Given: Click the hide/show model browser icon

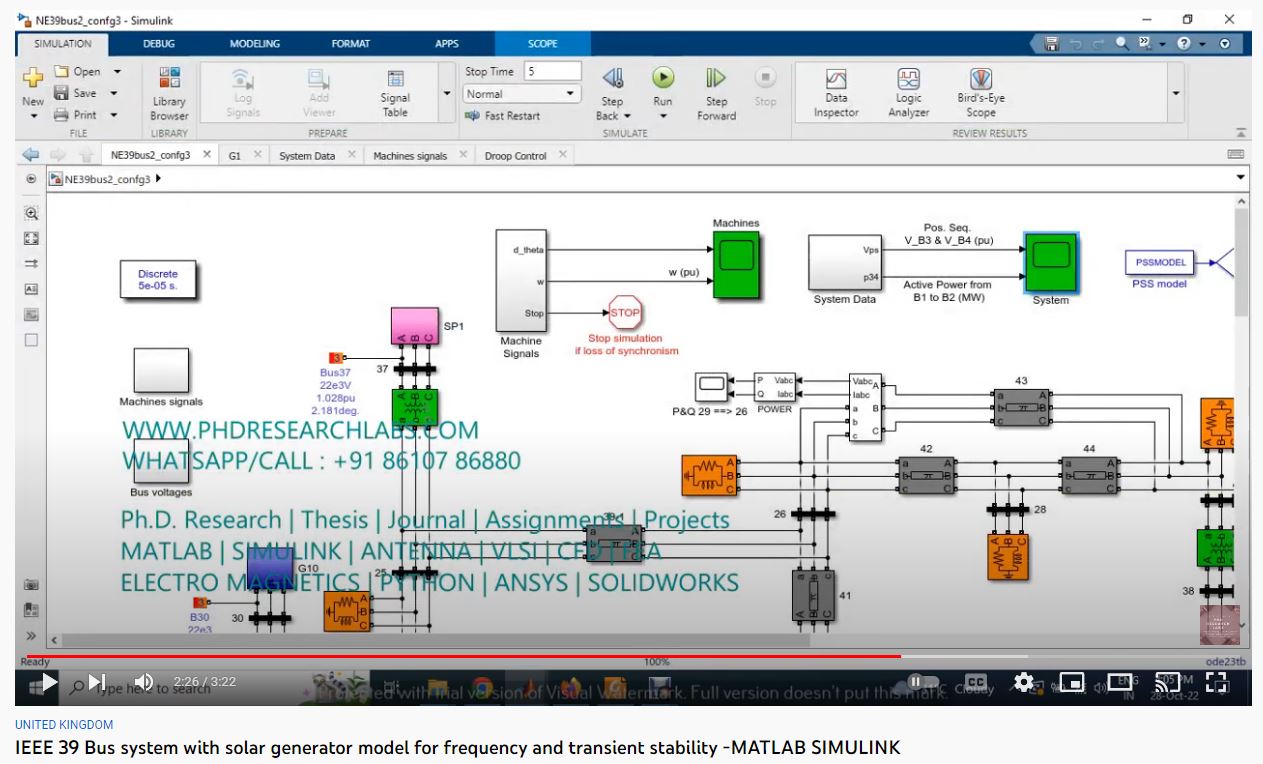Looking at the screenshot, I should coord(31,179).
